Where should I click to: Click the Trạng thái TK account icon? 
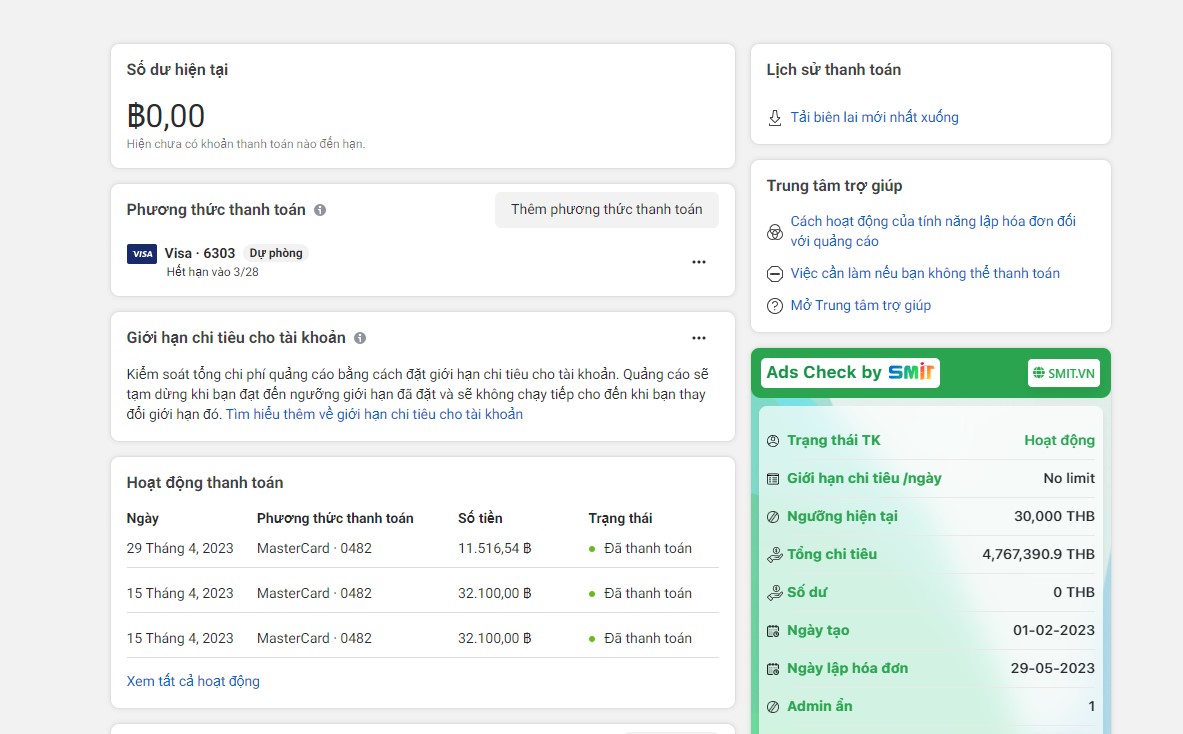[x=772, y=441]
